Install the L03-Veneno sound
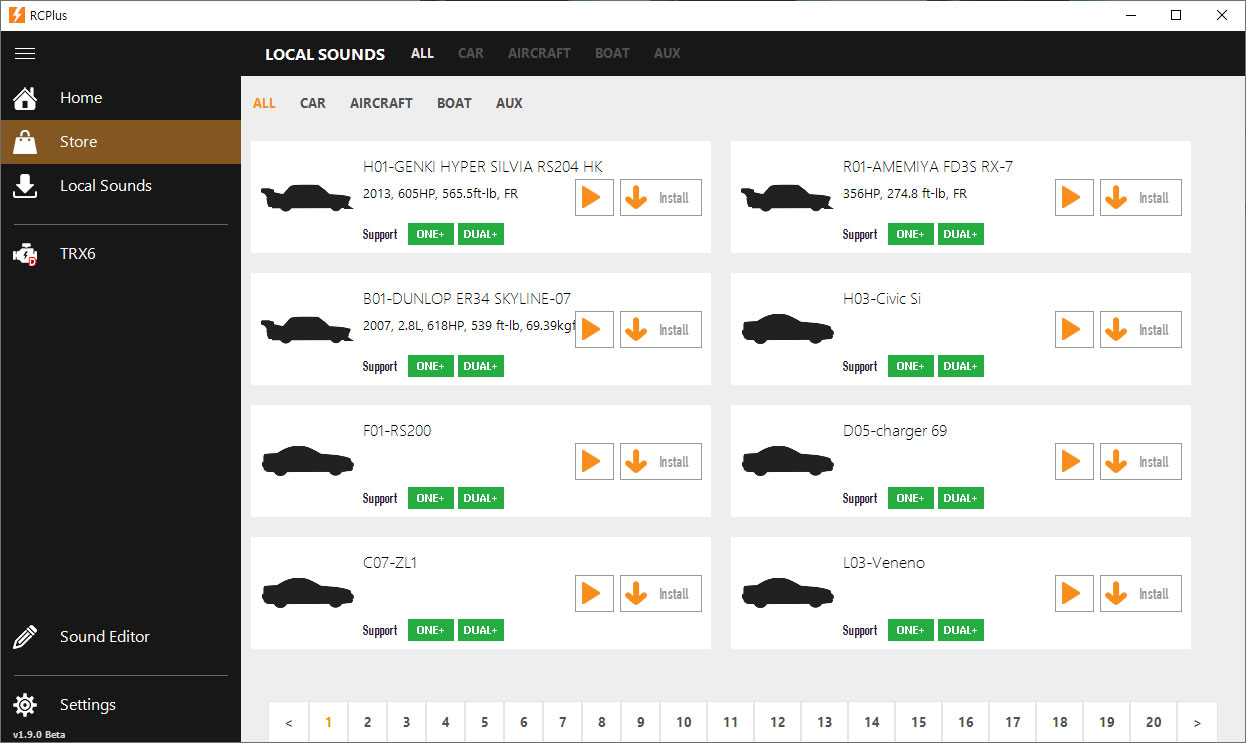The image size is (1246, 743). tap(1141, 594)
